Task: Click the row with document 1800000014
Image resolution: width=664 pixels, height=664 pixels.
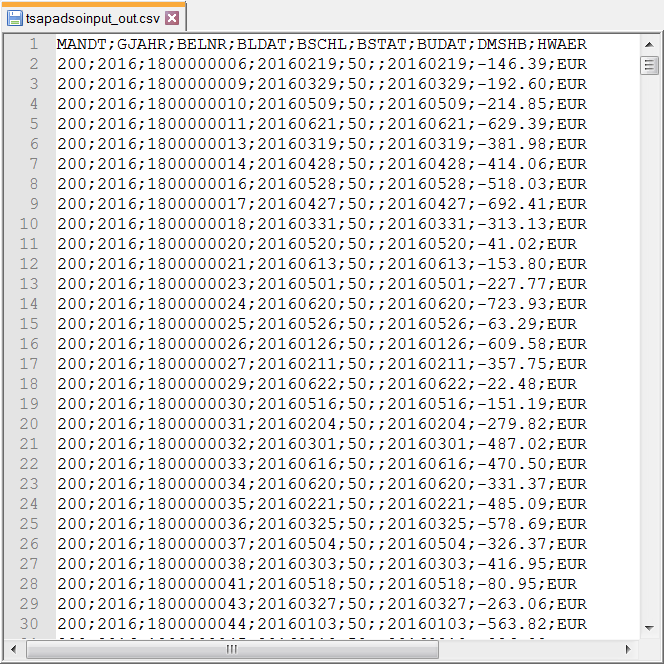Action: click(322, 164)
